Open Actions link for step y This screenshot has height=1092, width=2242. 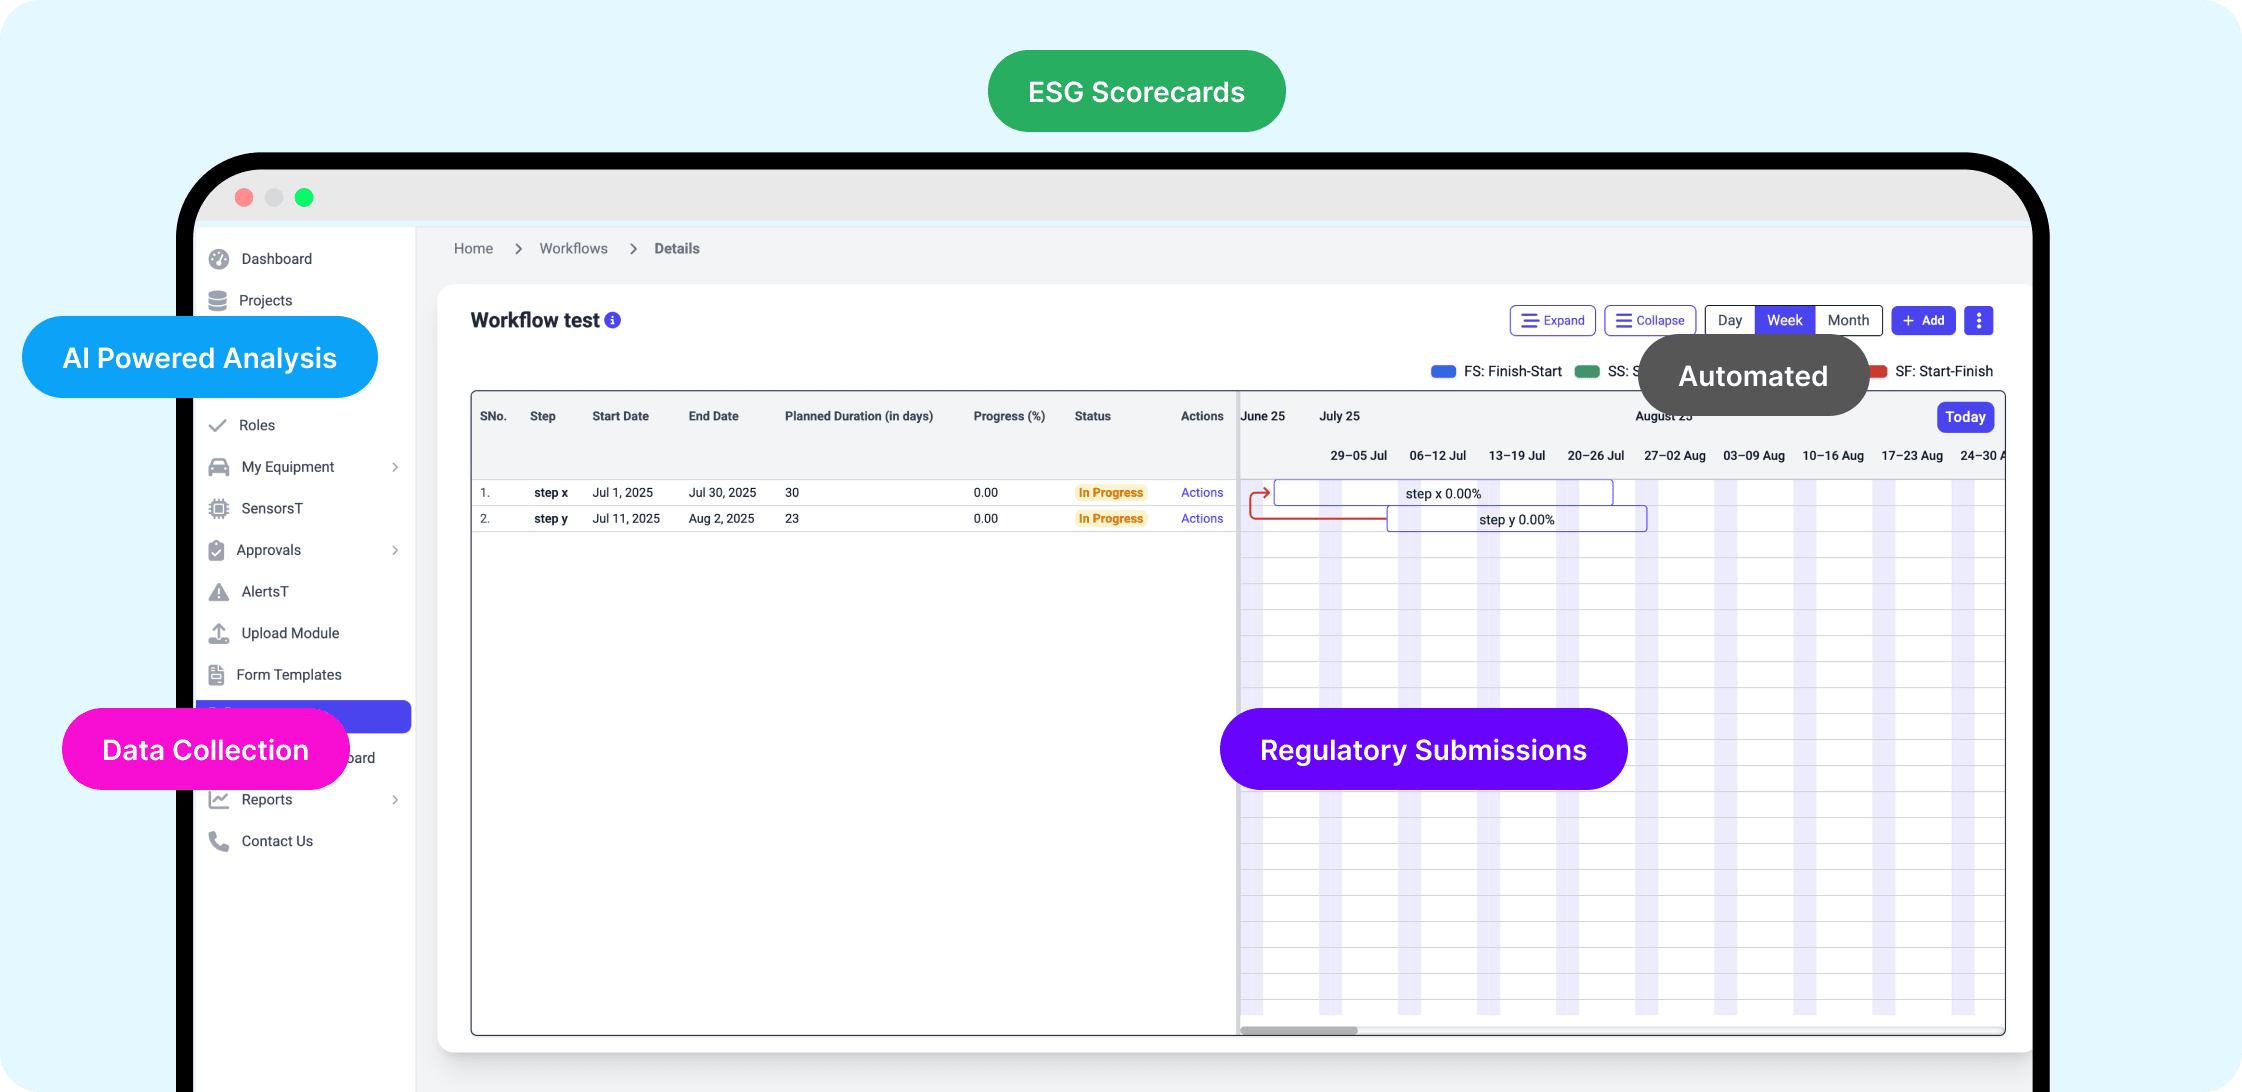pos(1202,519)
